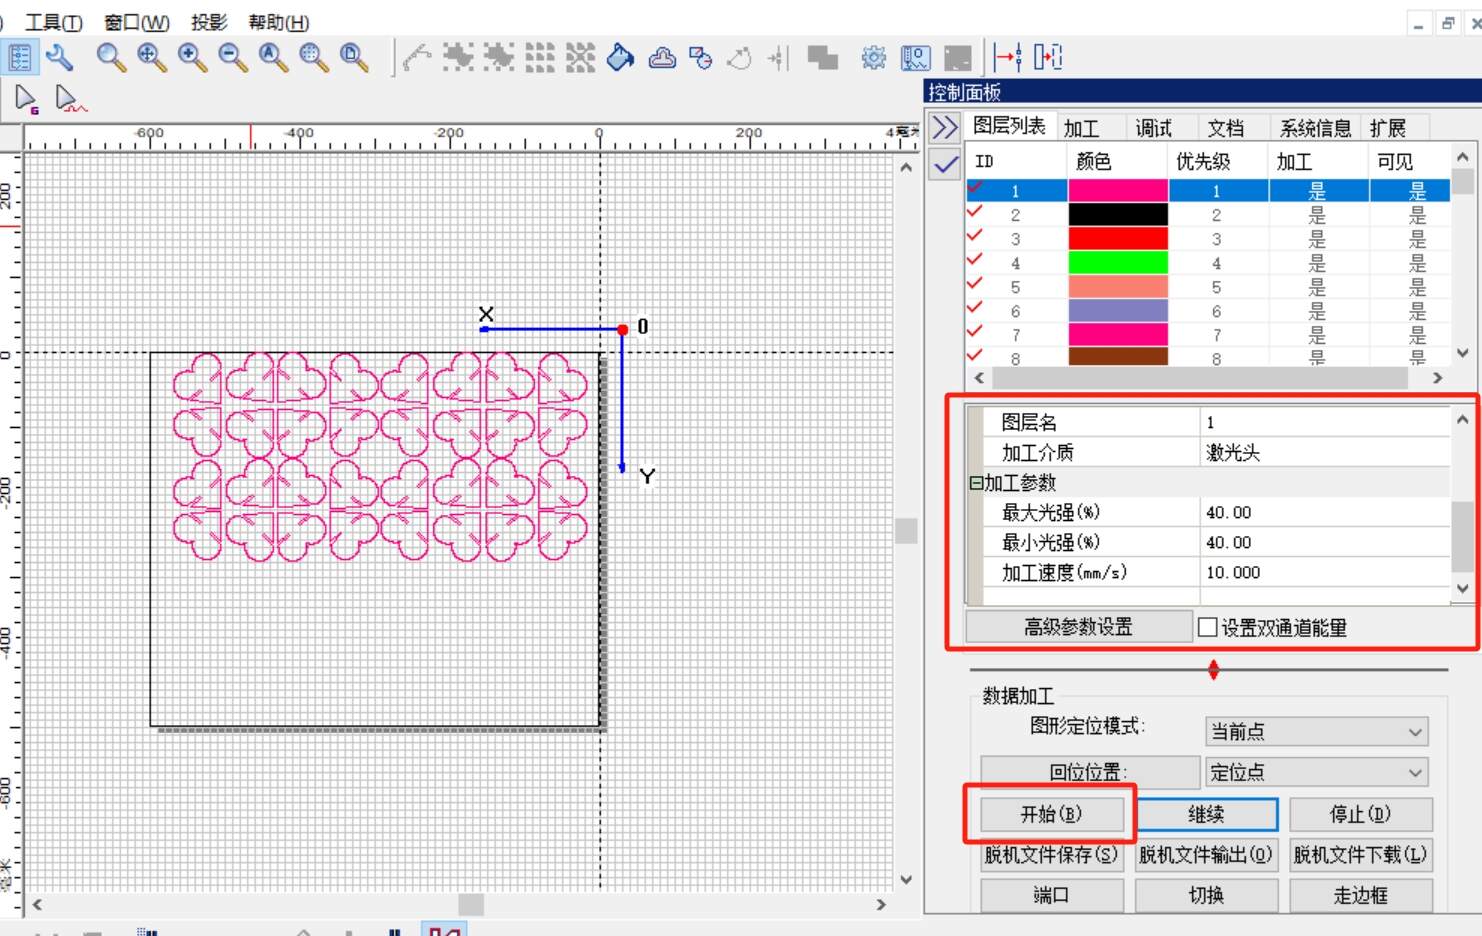Click the crossed dot grid array icon
The width and height of the screenshot is (1482, 936).
point(580,58)
